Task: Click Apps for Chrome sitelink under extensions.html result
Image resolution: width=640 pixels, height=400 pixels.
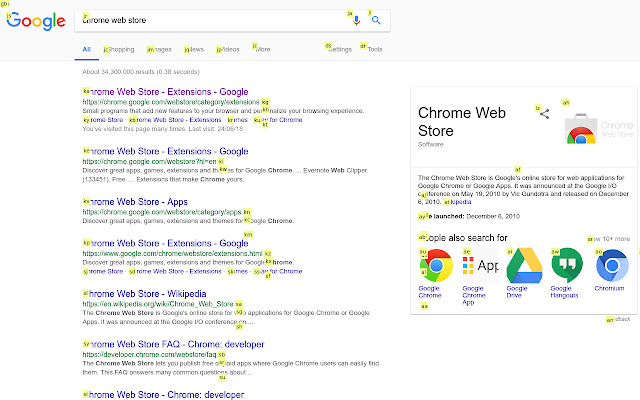Action: click(278, 271)
